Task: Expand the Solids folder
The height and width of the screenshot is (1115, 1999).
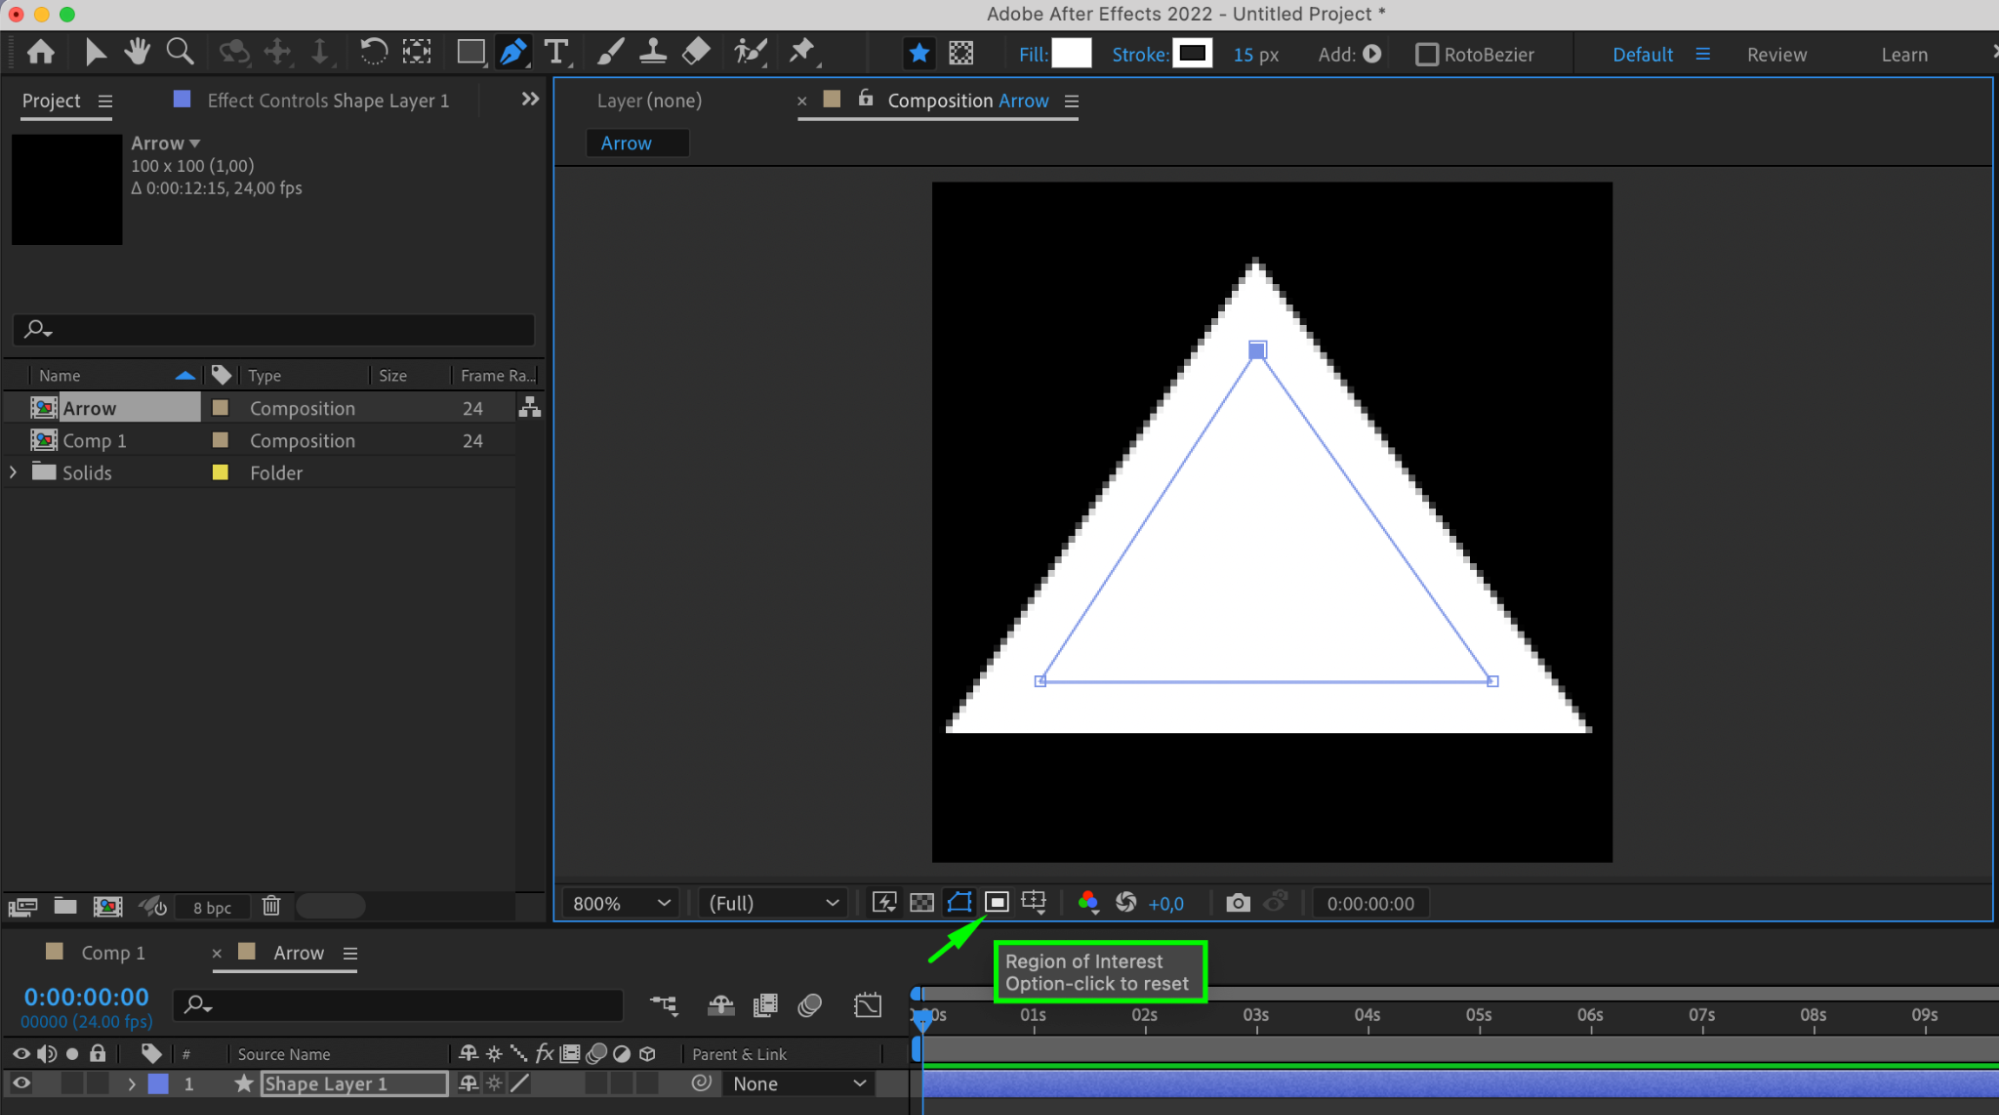Action: click(x=13, y=472)
